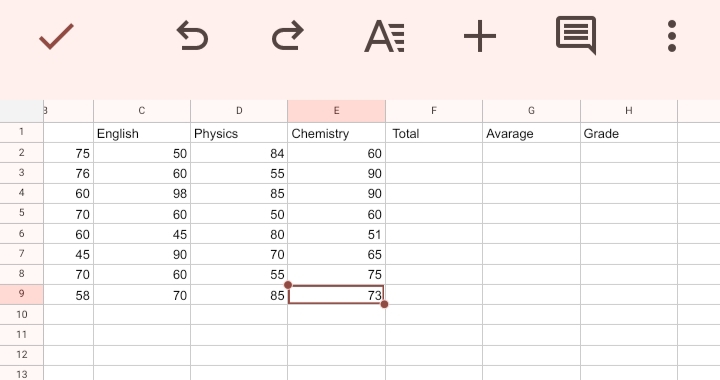Select the Grade header cell
The image size is (720, 380).
629,133
